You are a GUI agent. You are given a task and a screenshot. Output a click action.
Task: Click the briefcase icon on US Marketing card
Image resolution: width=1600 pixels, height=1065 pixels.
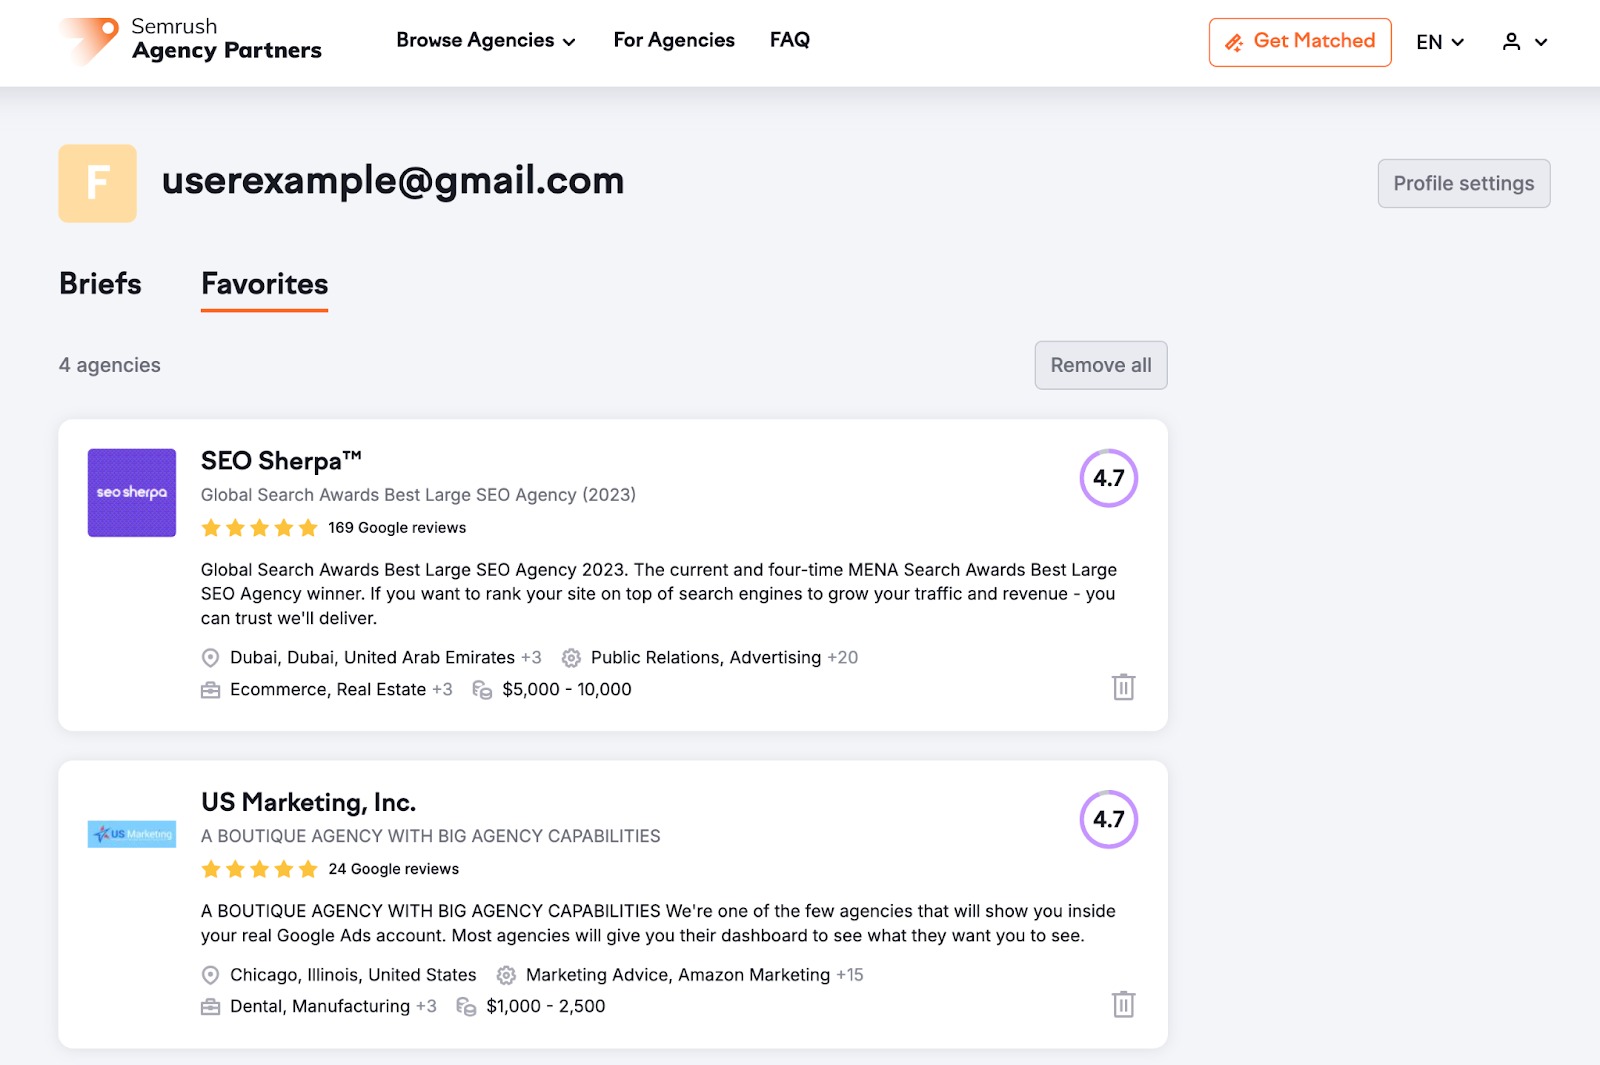click(x=210, y=1006)
